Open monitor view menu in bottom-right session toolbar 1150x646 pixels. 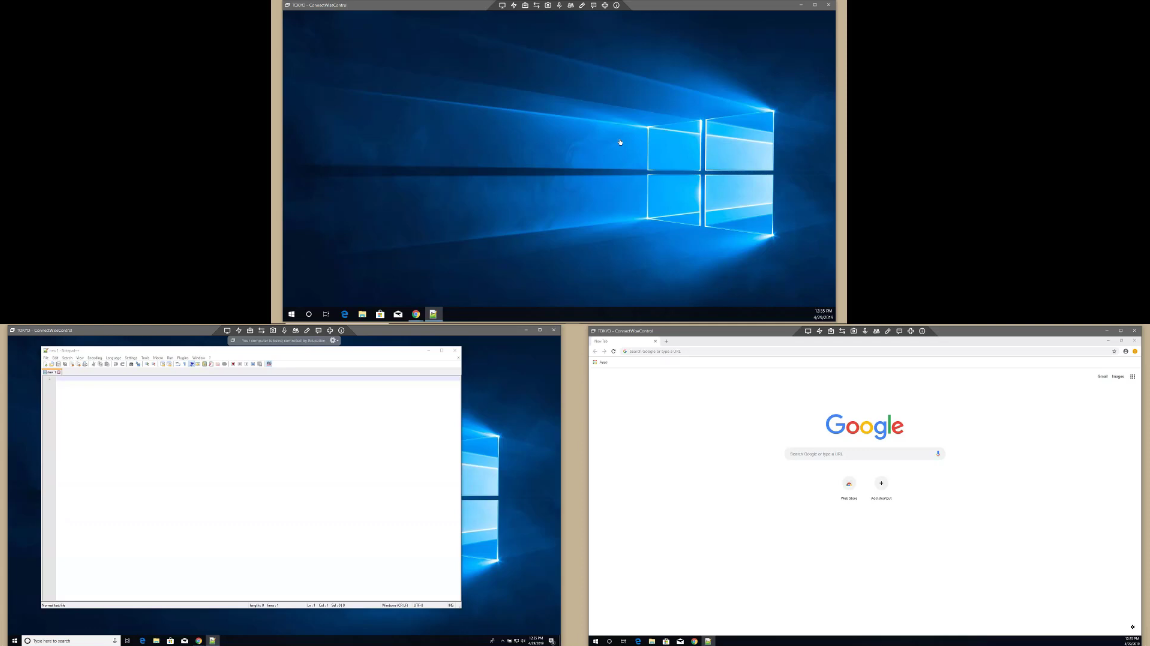(x=808, y=331)
